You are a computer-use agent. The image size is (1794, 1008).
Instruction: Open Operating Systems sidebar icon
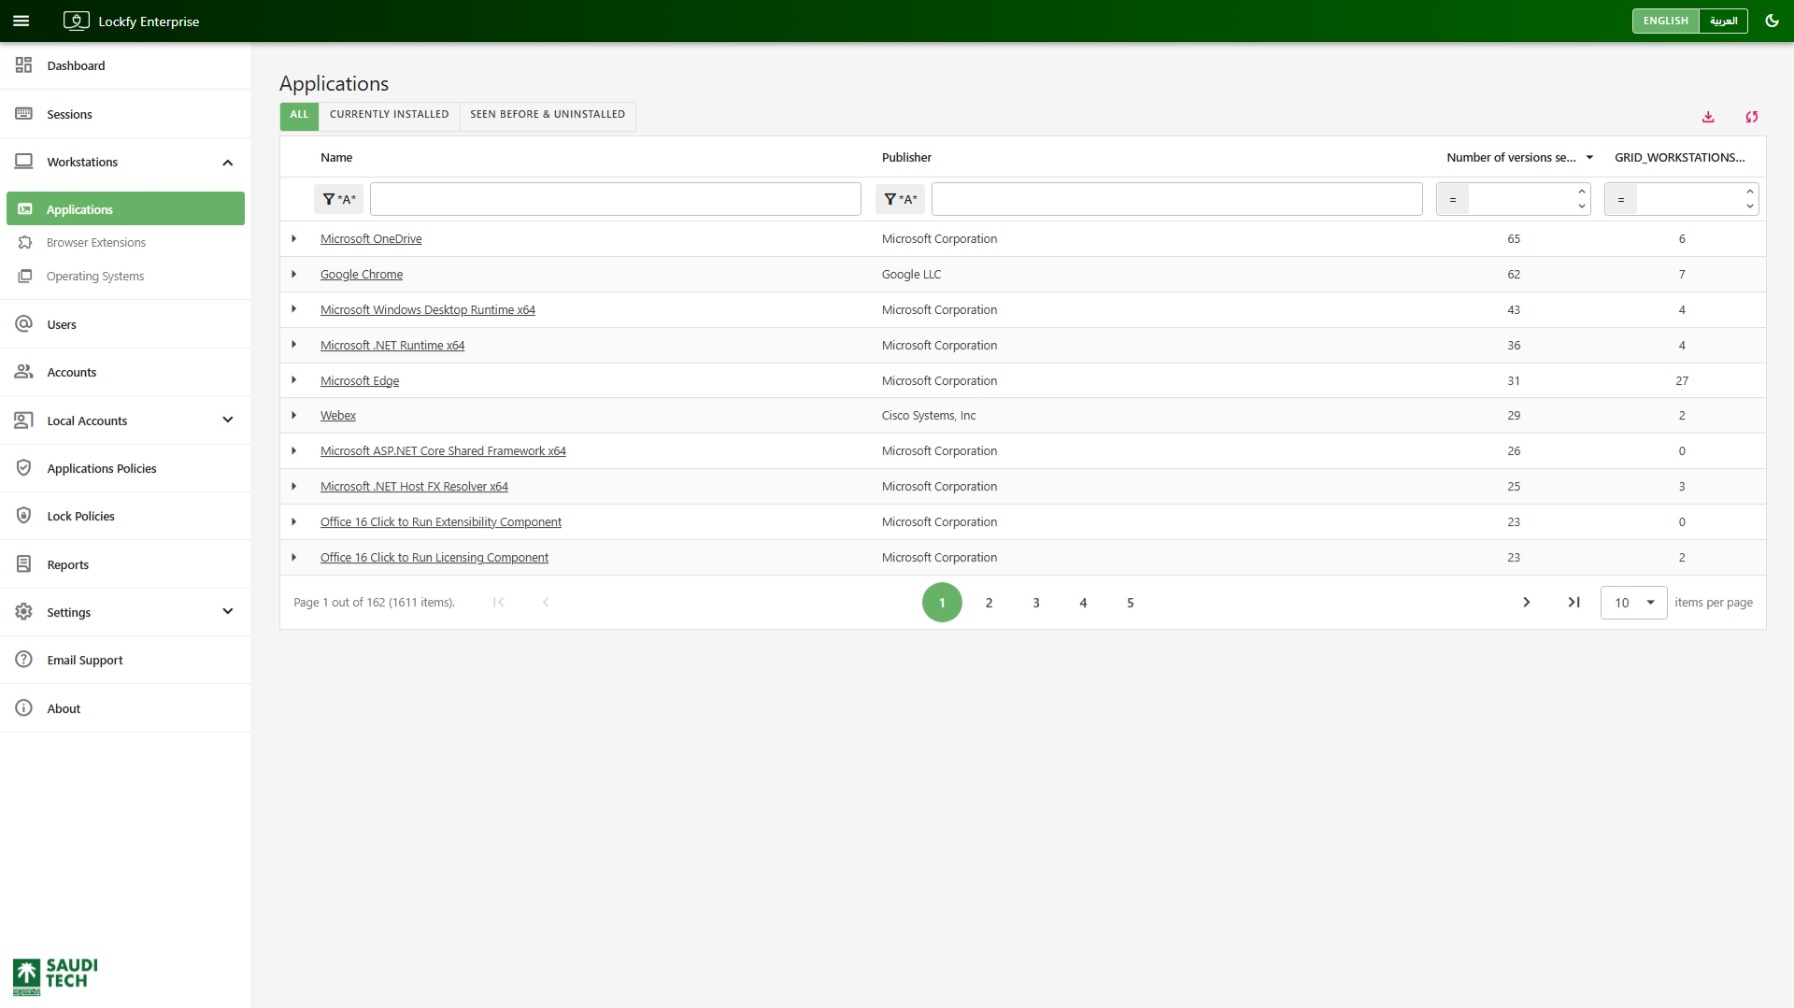pyautogui.click(x=25, y=276)
